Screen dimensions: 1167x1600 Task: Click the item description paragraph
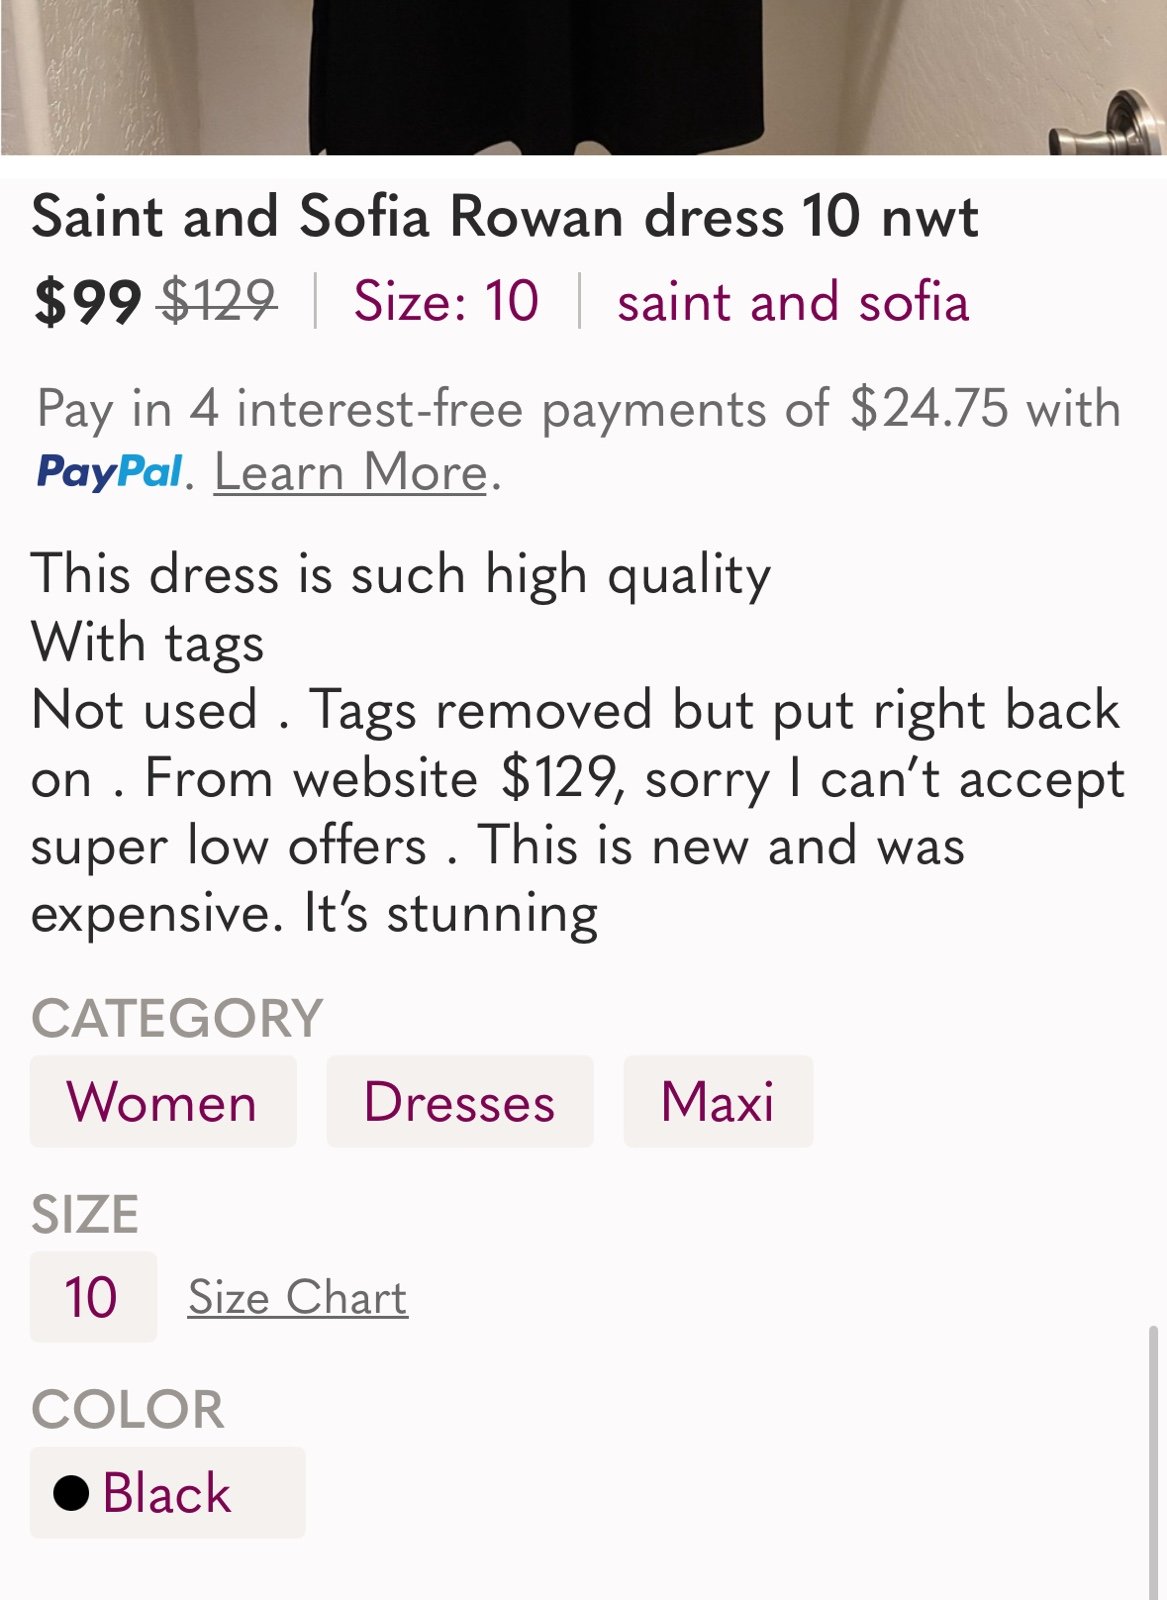[x=578, y=743]
